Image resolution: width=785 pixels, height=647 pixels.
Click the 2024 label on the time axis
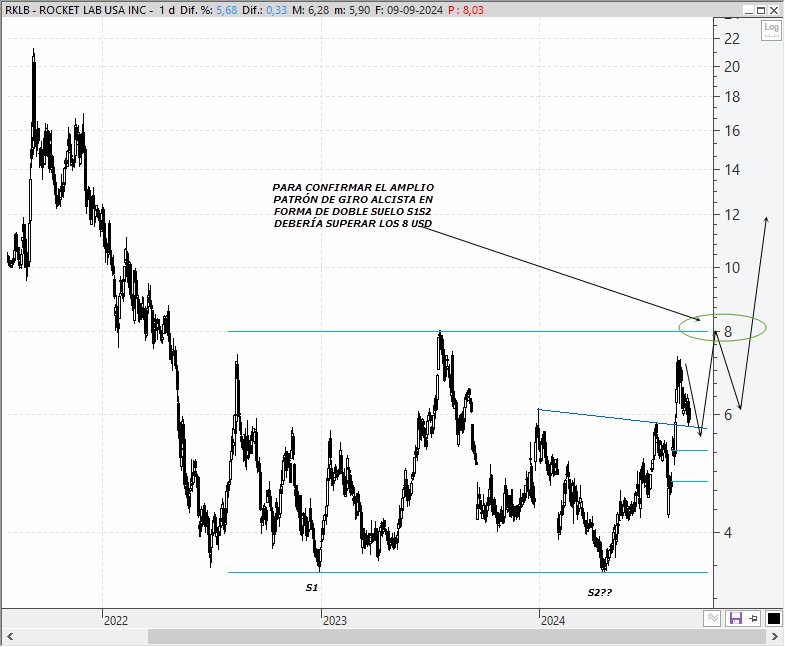click(553, 620)
